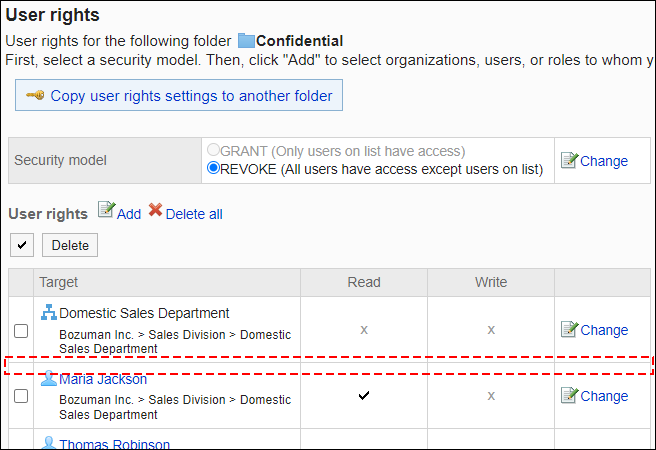Click the Security model label cell
Screen dimensions: 656x450
point(105,161)
